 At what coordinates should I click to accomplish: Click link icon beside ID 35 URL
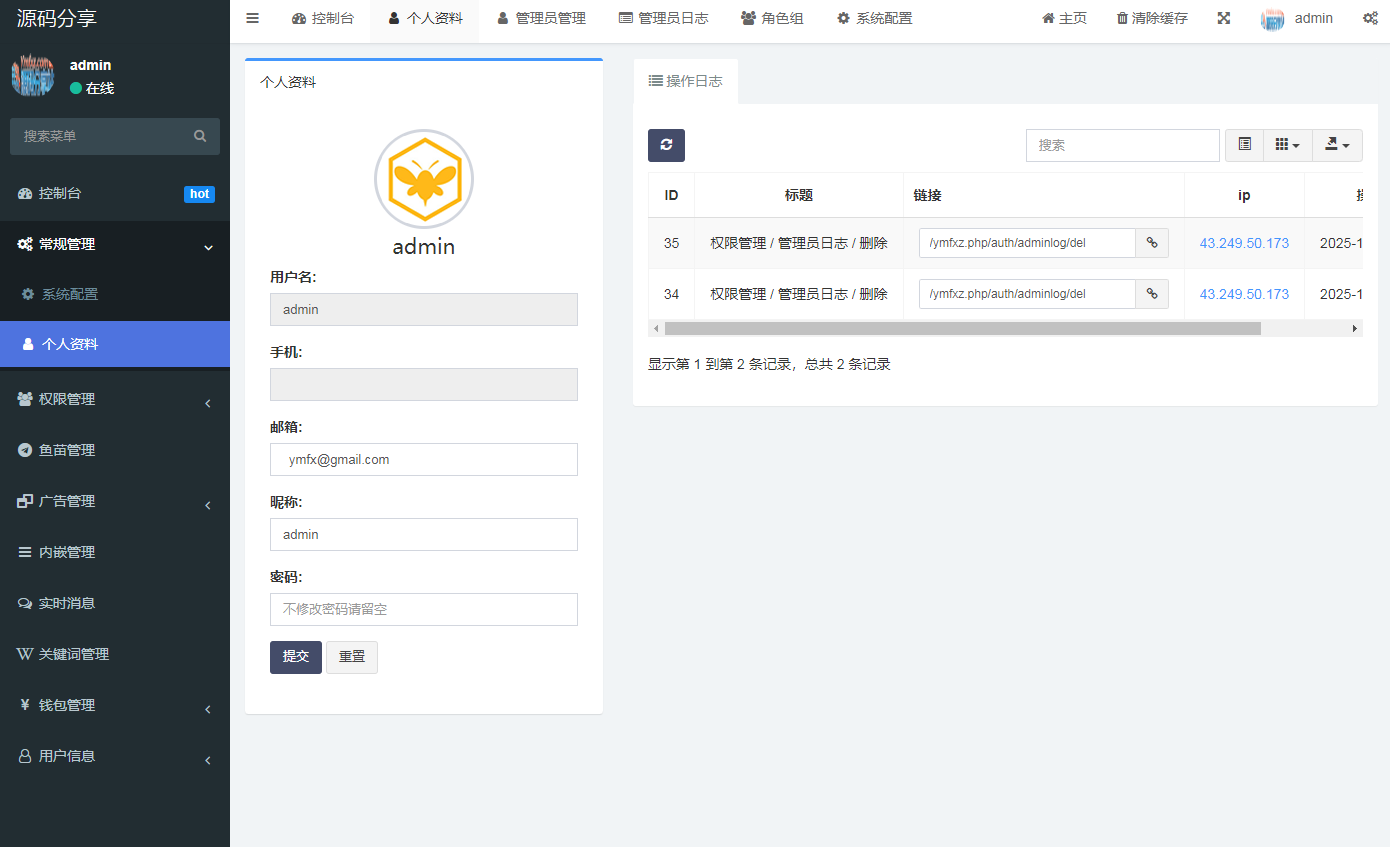pos(1152,243)
